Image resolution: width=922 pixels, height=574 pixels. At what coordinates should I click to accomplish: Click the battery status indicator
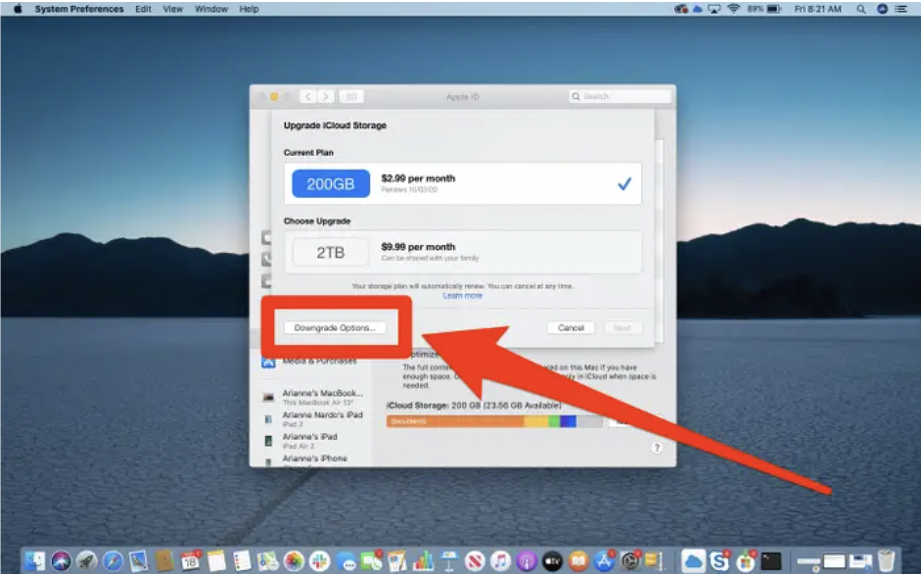click(x=764, y=9)
